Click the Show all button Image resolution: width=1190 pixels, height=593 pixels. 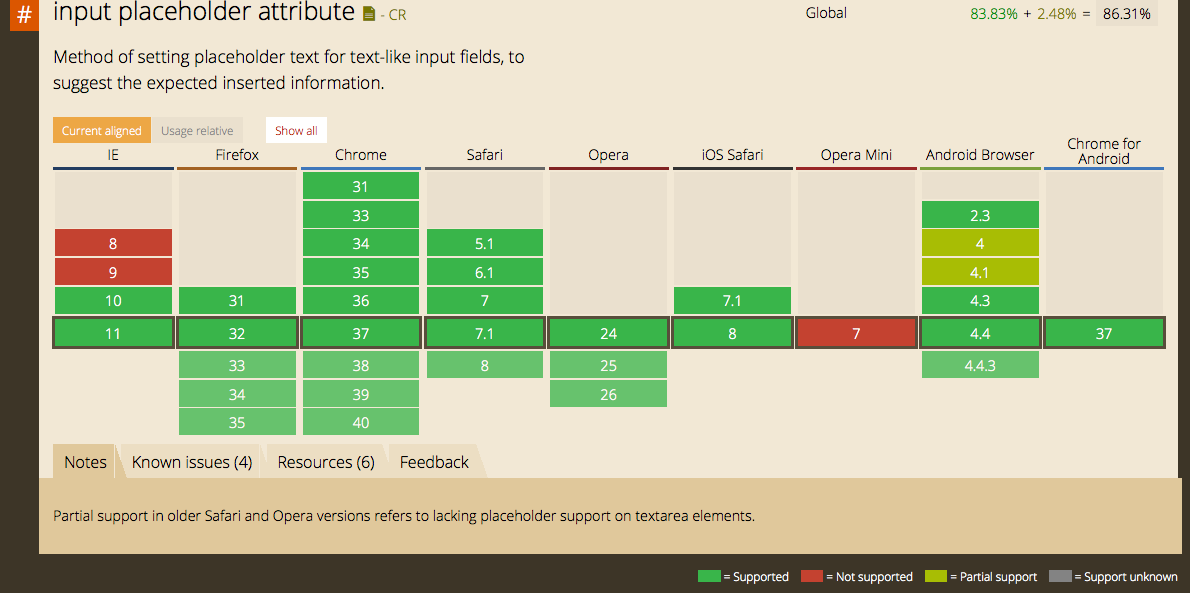[296, 131]
